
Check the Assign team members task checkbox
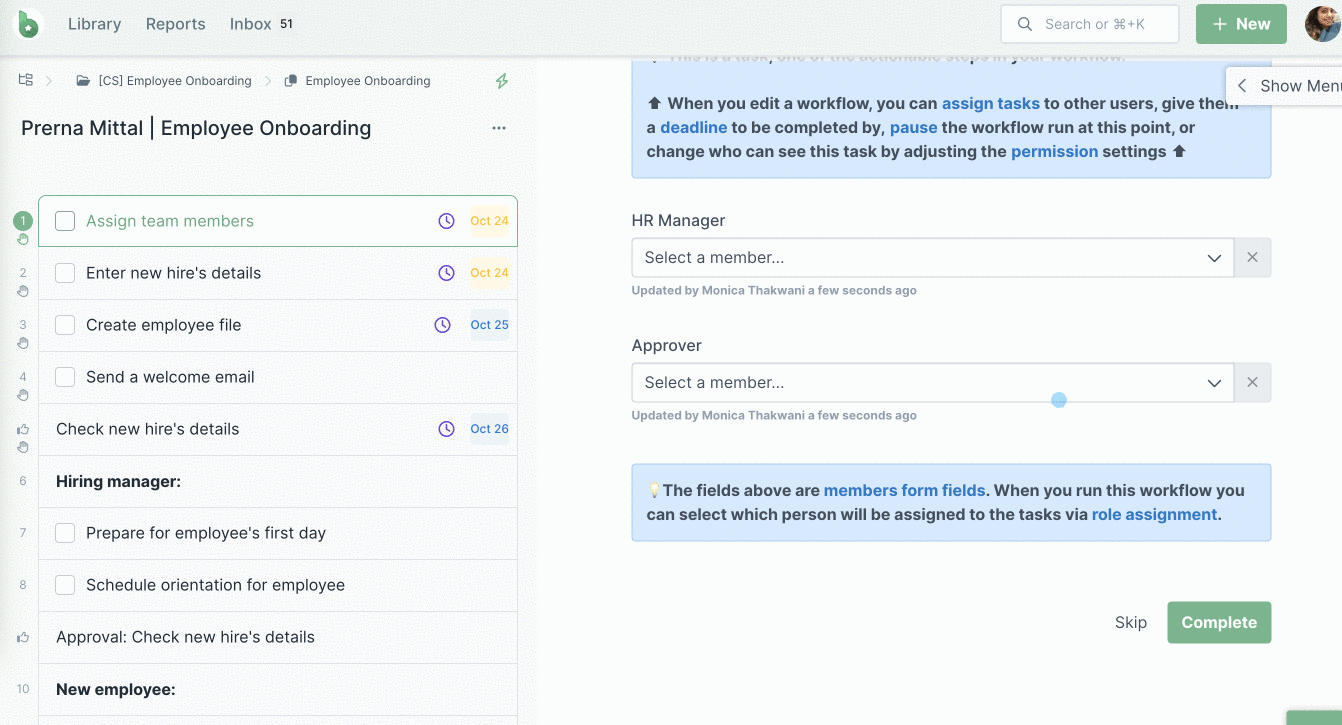[65, 221]
